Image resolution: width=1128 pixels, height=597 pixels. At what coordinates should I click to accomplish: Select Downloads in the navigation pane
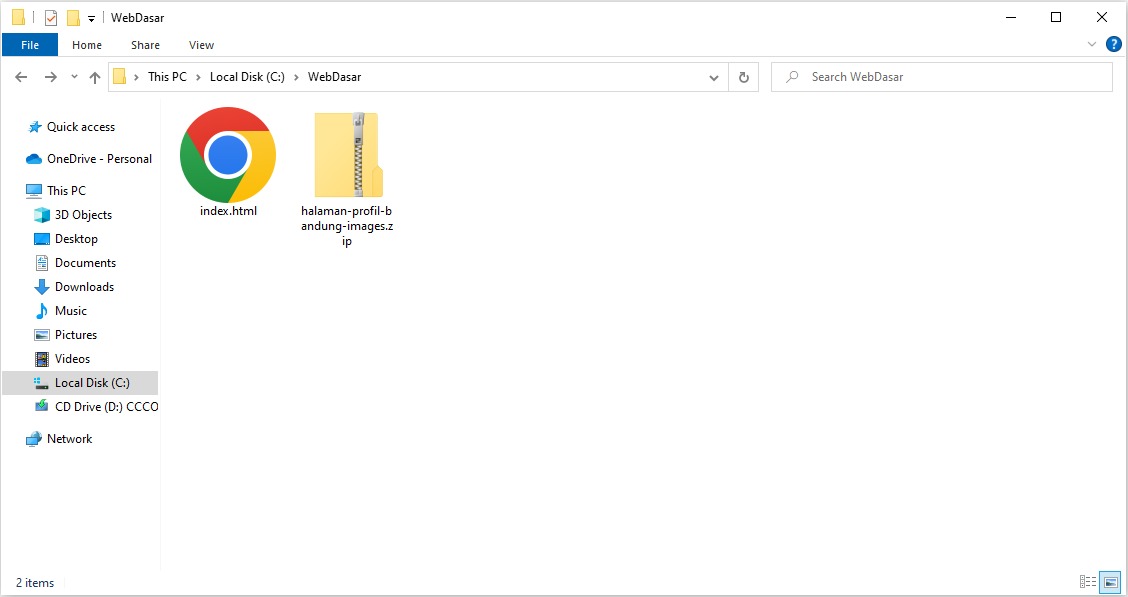point(84,287)
